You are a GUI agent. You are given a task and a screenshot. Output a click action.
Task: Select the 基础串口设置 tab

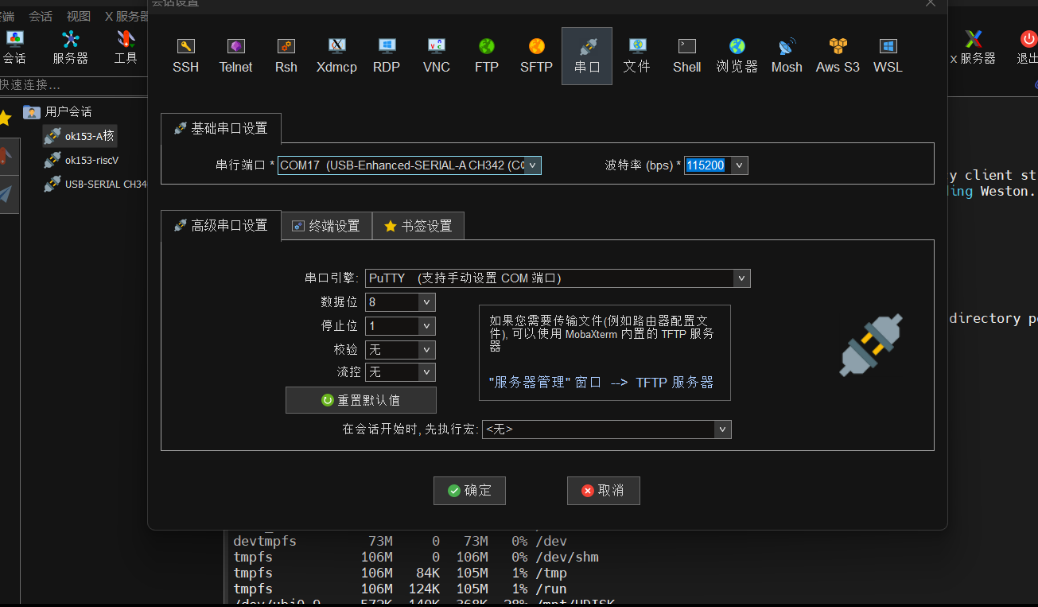(x=221, y=128)
